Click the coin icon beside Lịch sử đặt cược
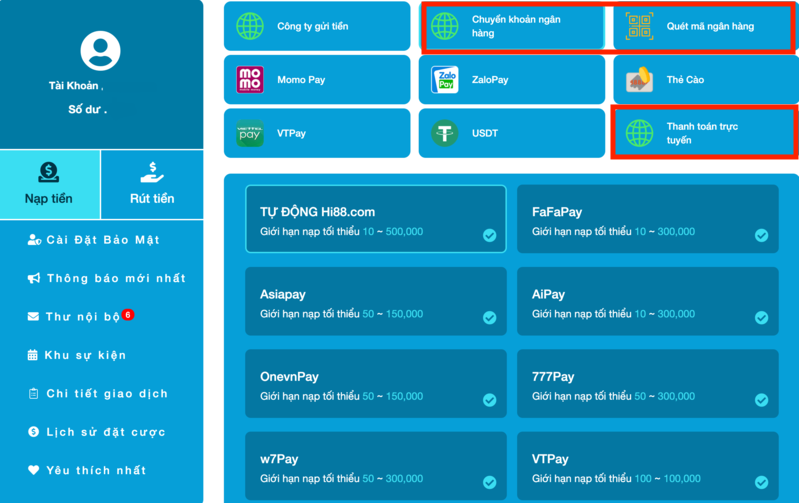The image size is (799, 503). tap(34, 432)
